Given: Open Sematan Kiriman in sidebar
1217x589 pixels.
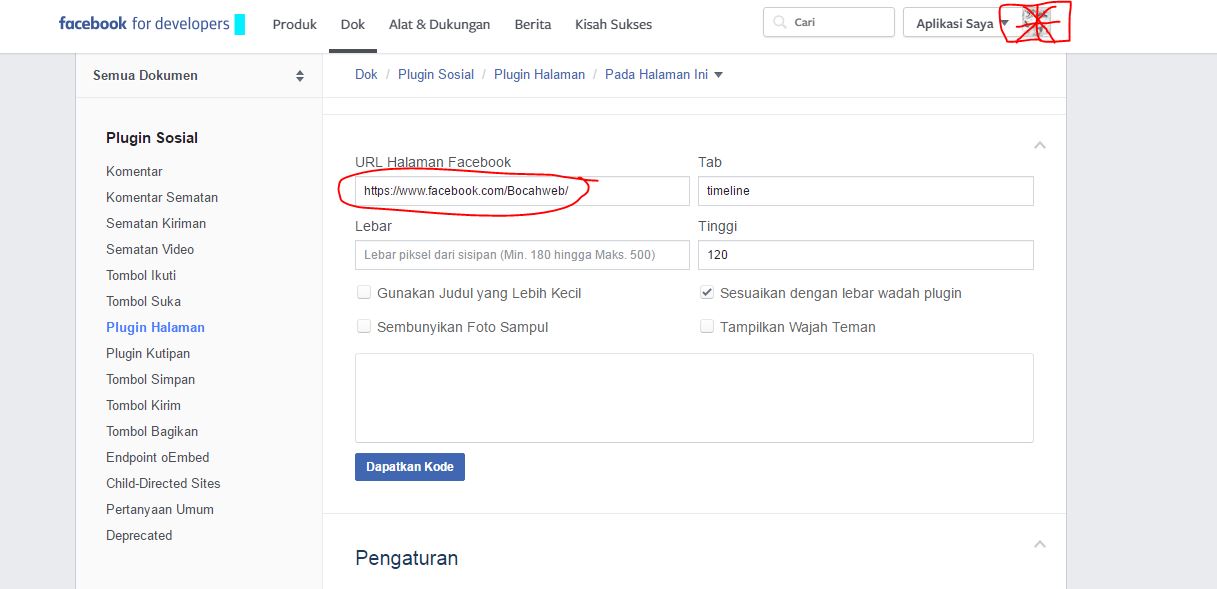Looking at the screenshot, I should (x=156, y=223).
